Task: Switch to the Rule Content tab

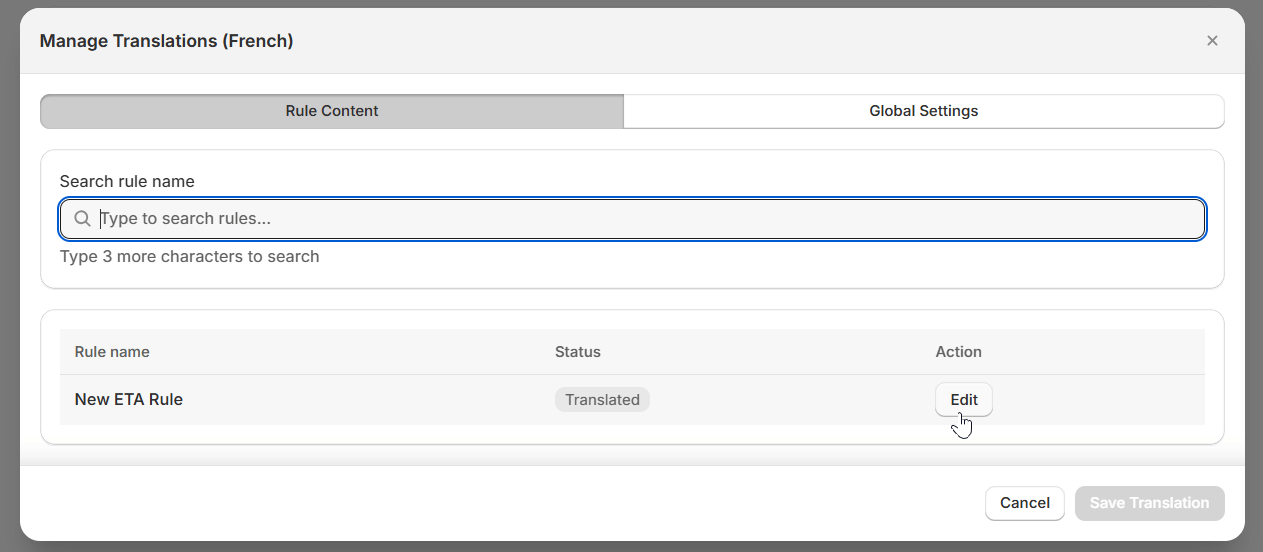Action: click(x=332, y=111)
